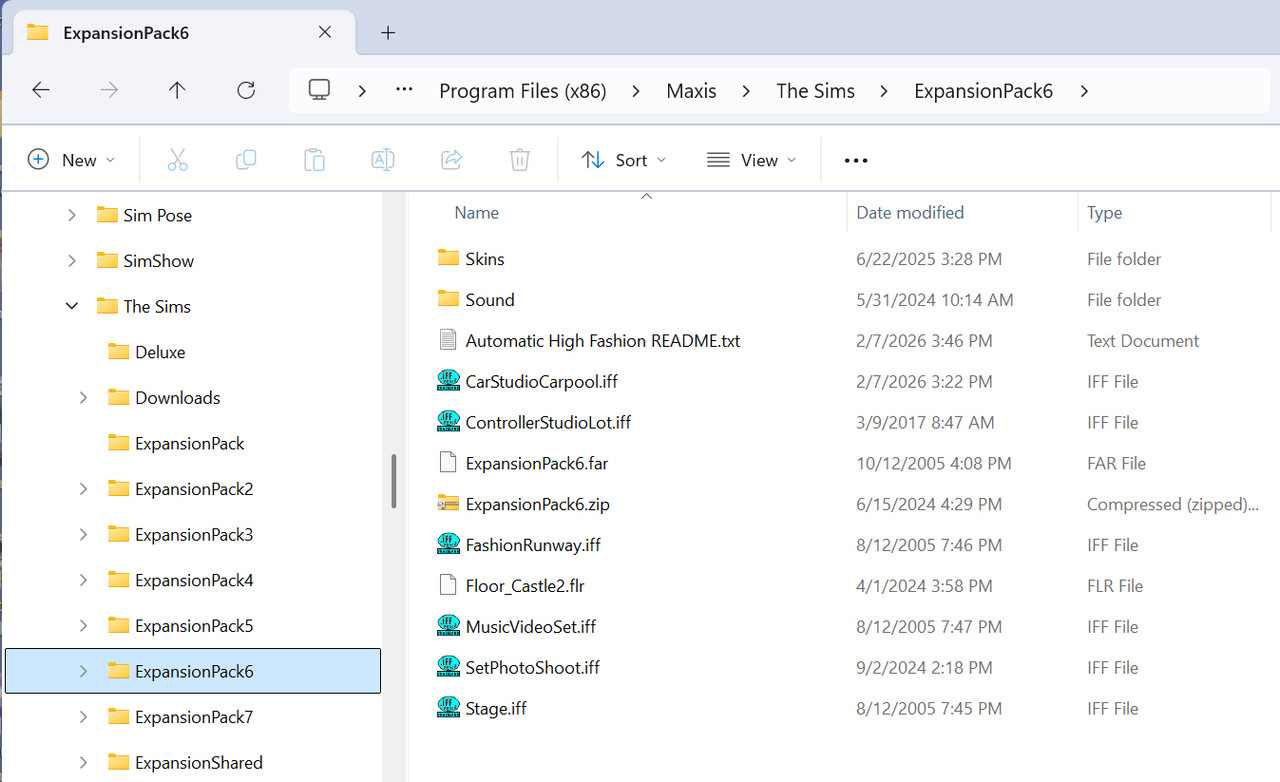Collapse The Sims tree node
The width and height of the screenshot is (1280, 782).
click(71, 306)
